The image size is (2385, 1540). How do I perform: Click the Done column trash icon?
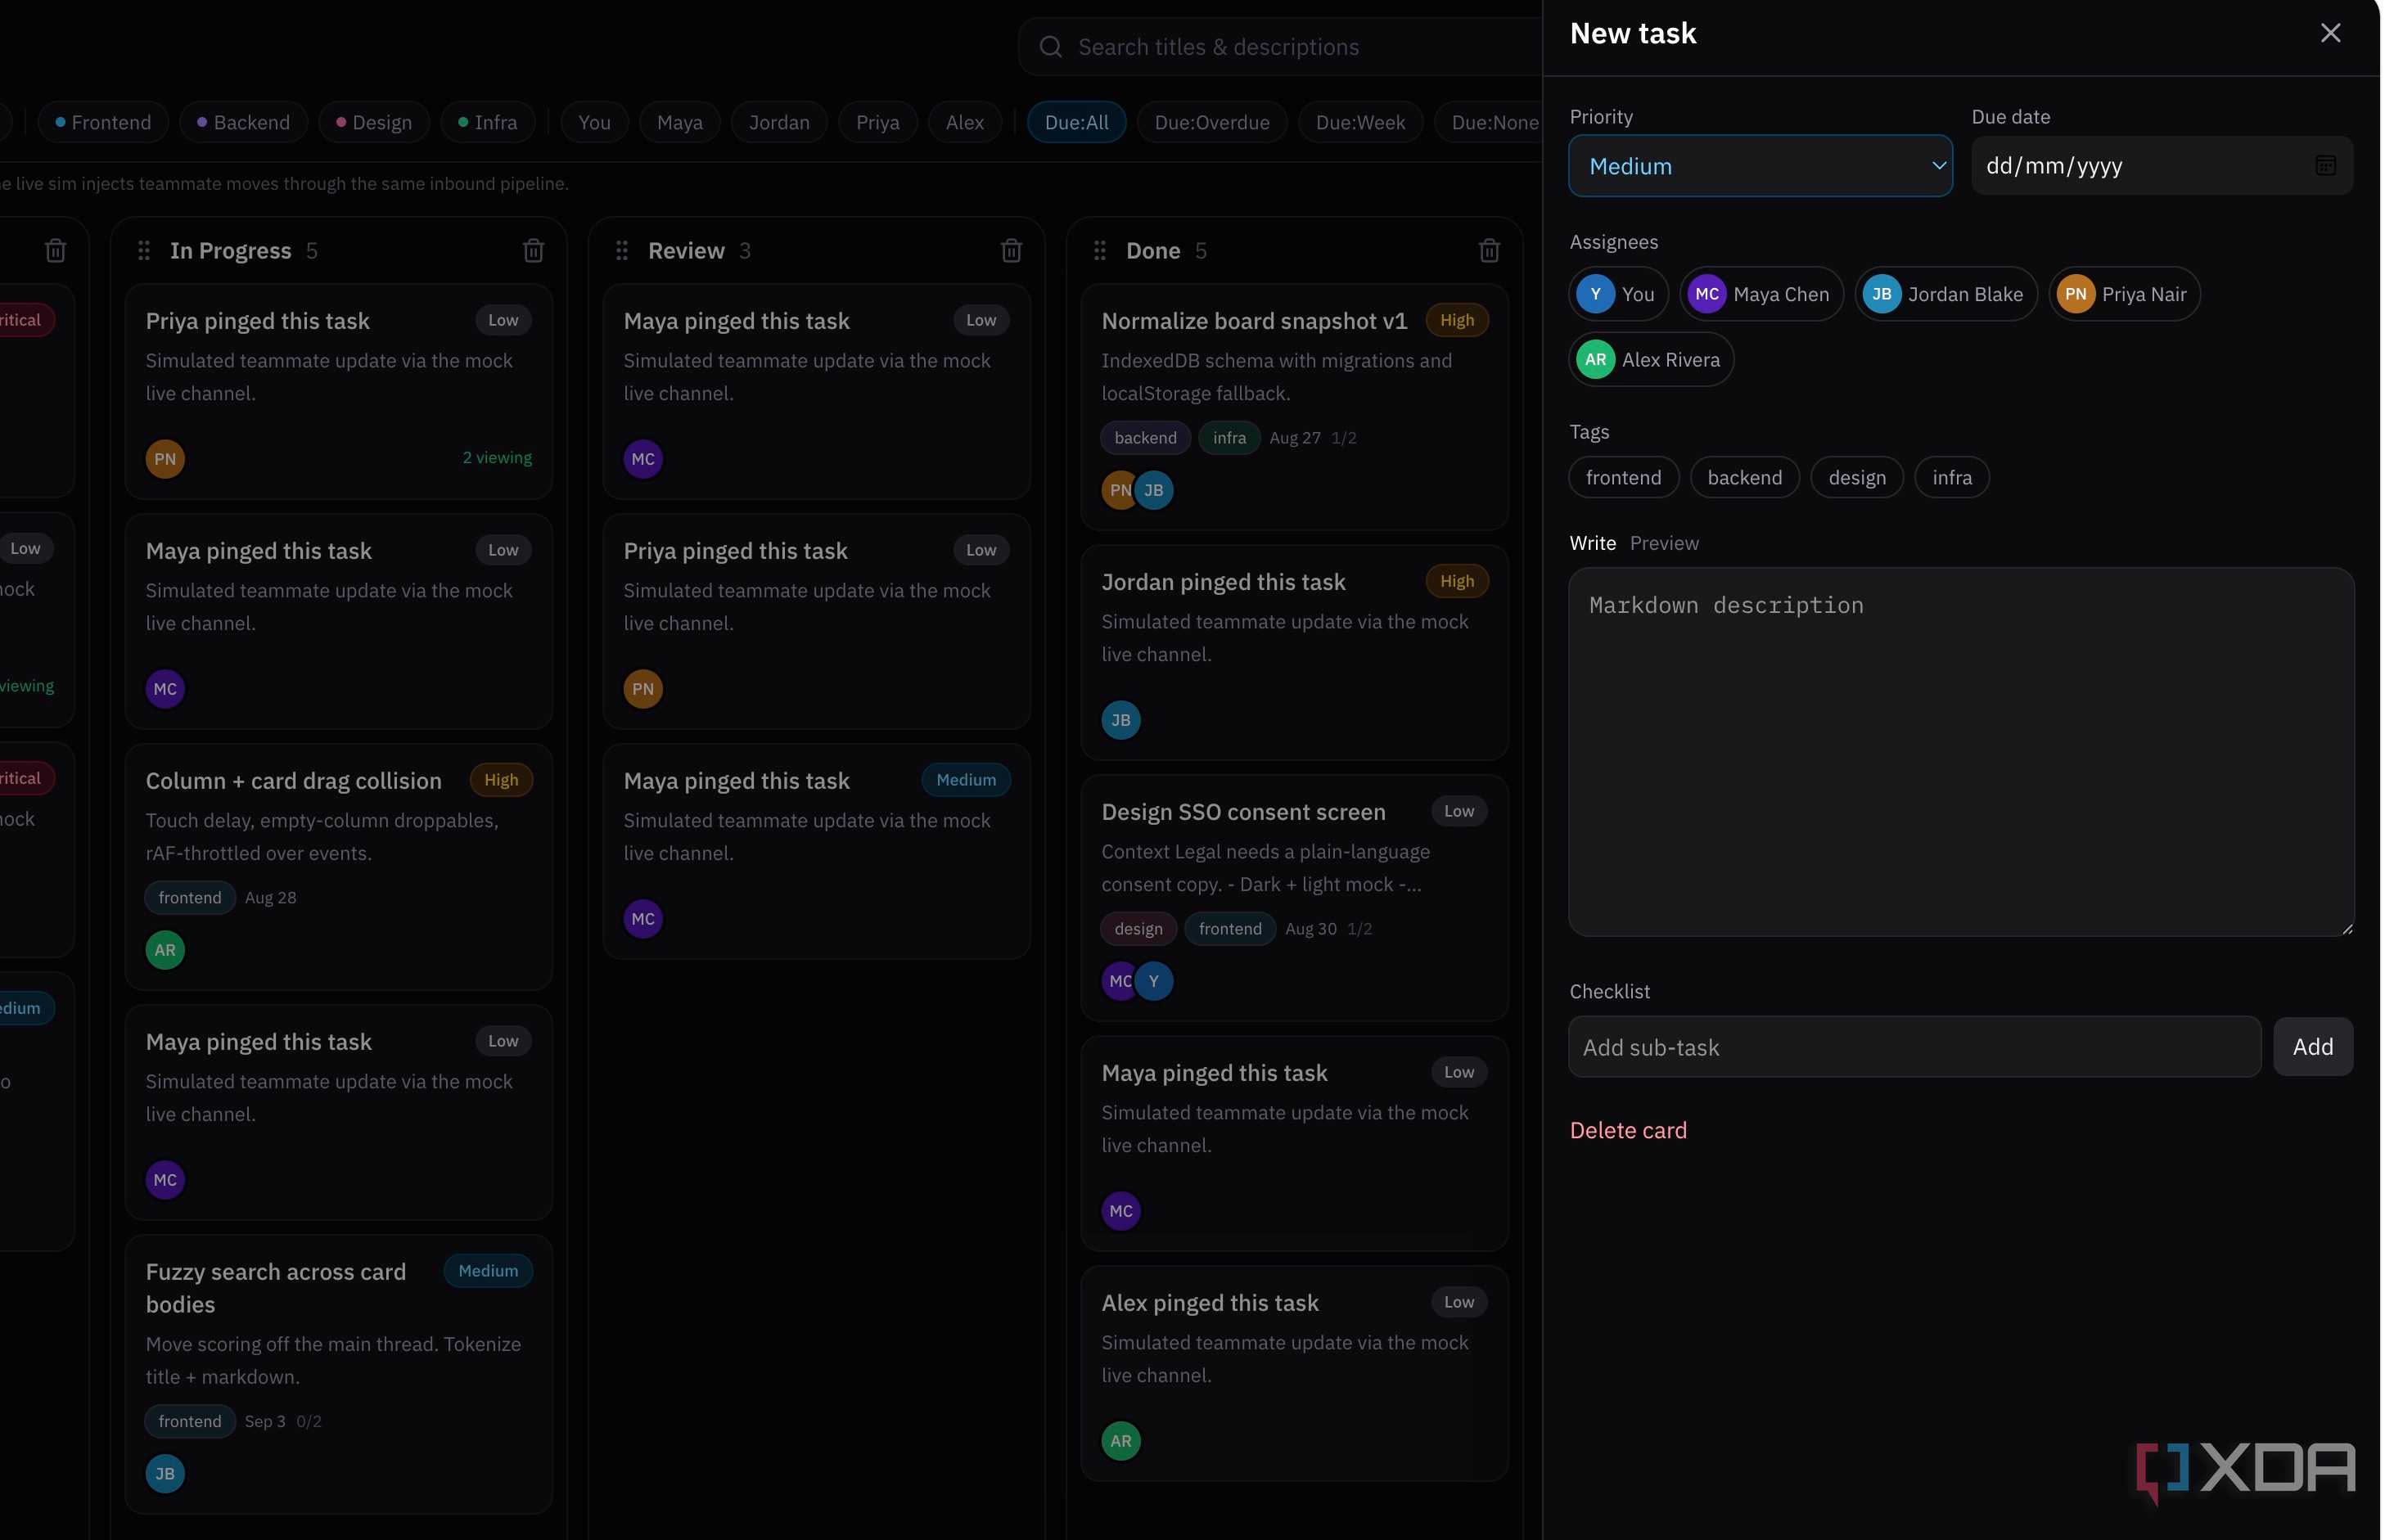click(x=1489, y=250)
